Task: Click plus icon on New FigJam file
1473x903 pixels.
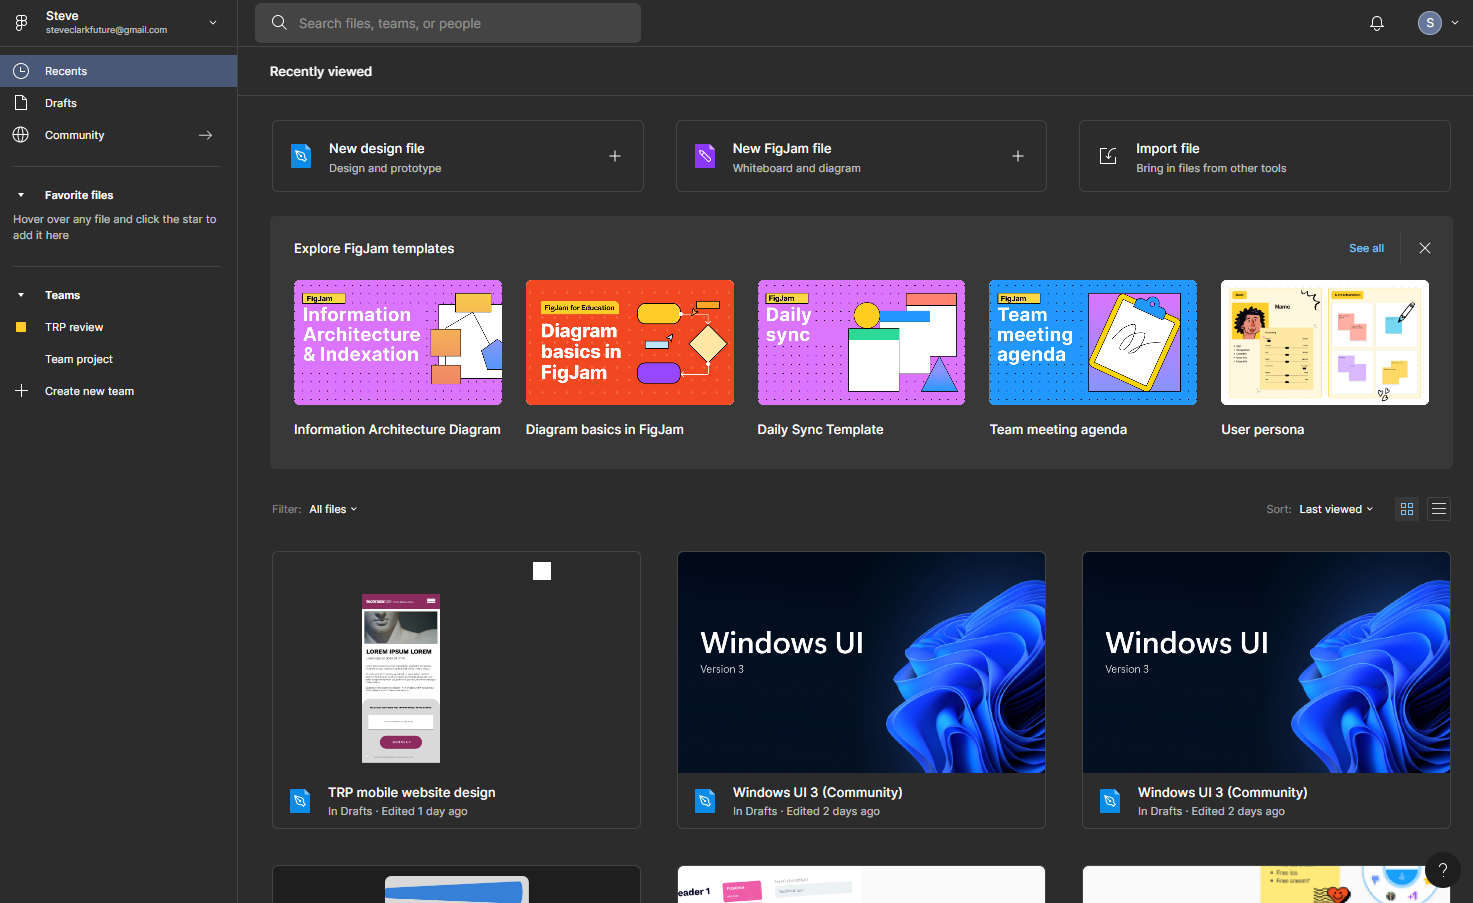Action: 1018,156
